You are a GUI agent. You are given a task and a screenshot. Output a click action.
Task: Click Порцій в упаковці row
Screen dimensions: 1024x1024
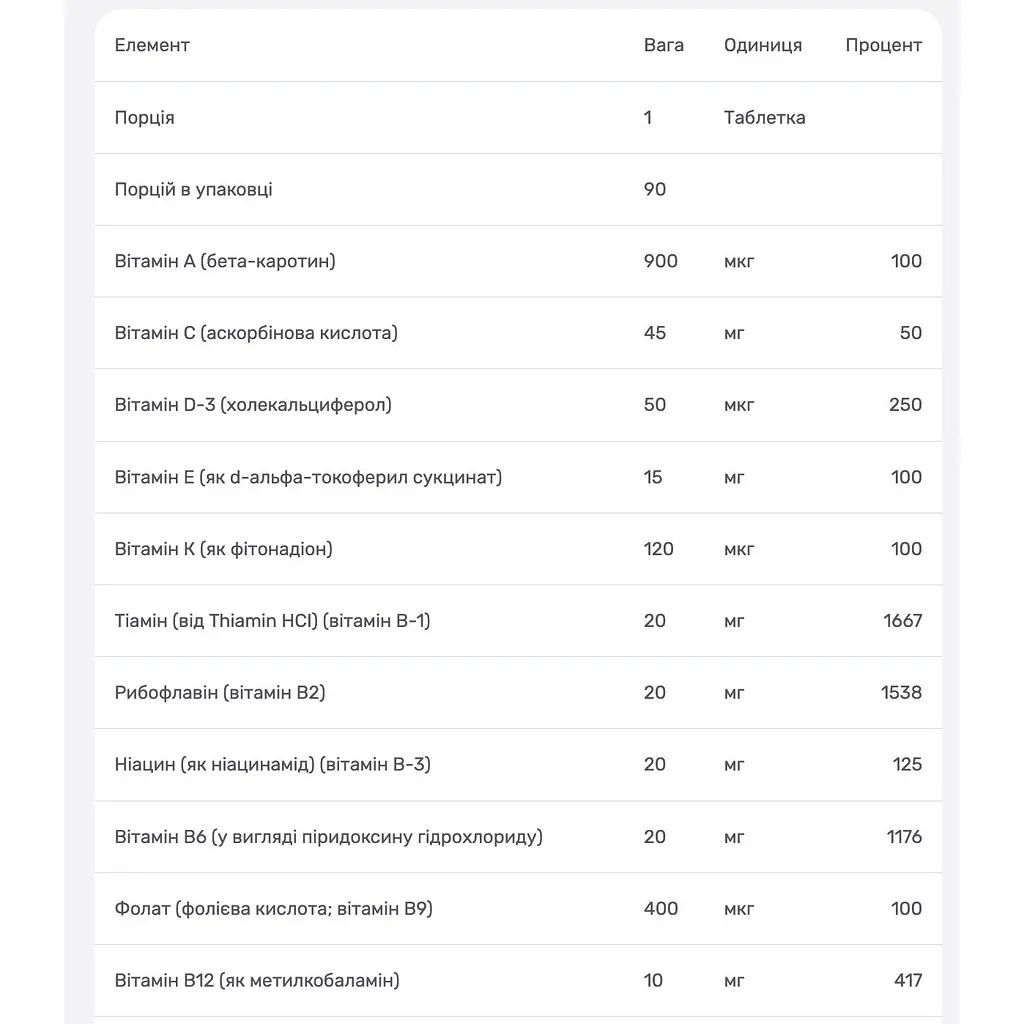518,189
